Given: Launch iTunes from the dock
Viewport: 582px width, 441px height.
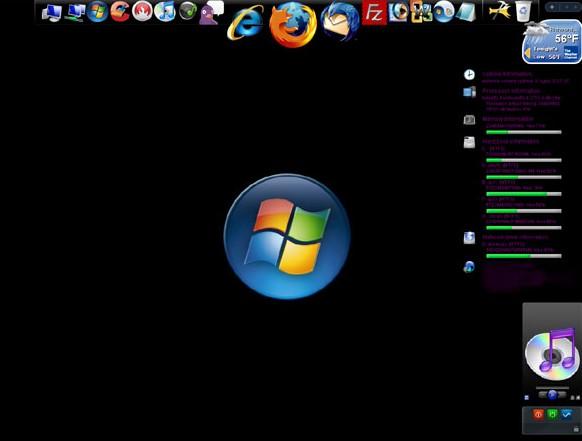Looking at the screenshot, I should (165, 11).
